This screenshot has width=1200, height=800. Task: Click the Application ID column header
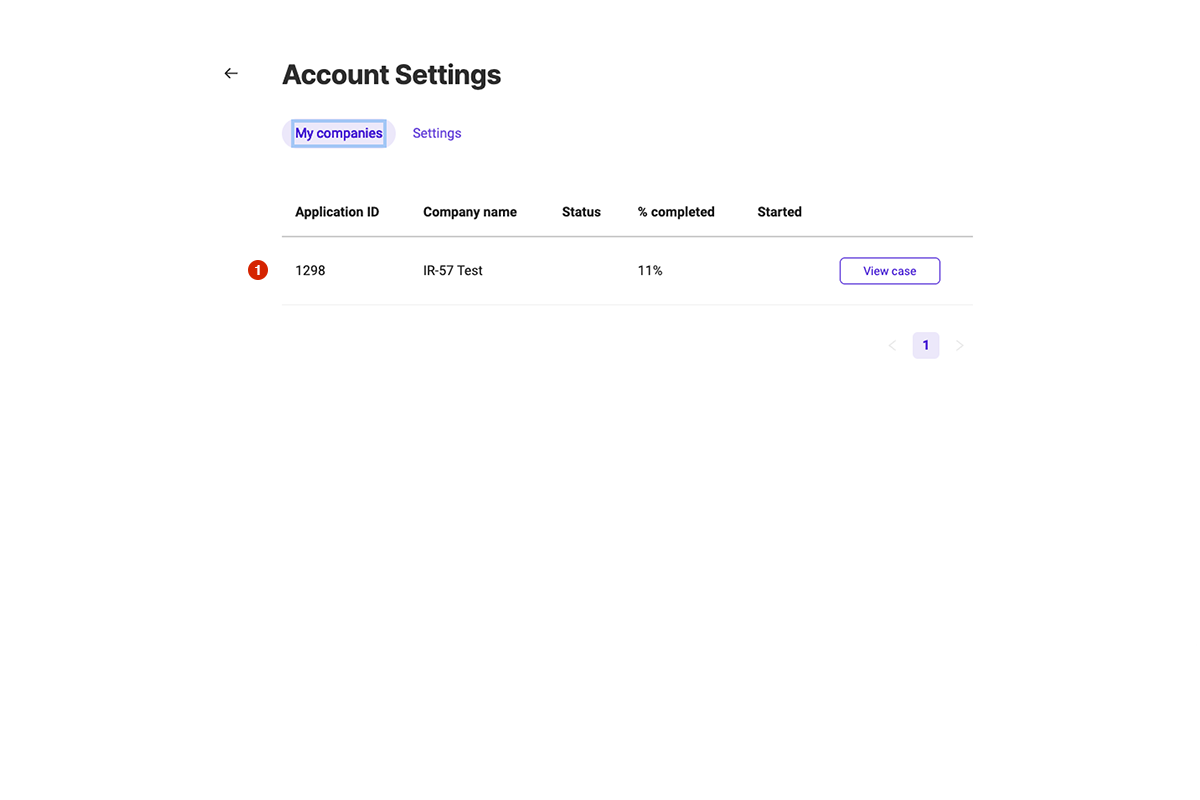pos(337,212)
